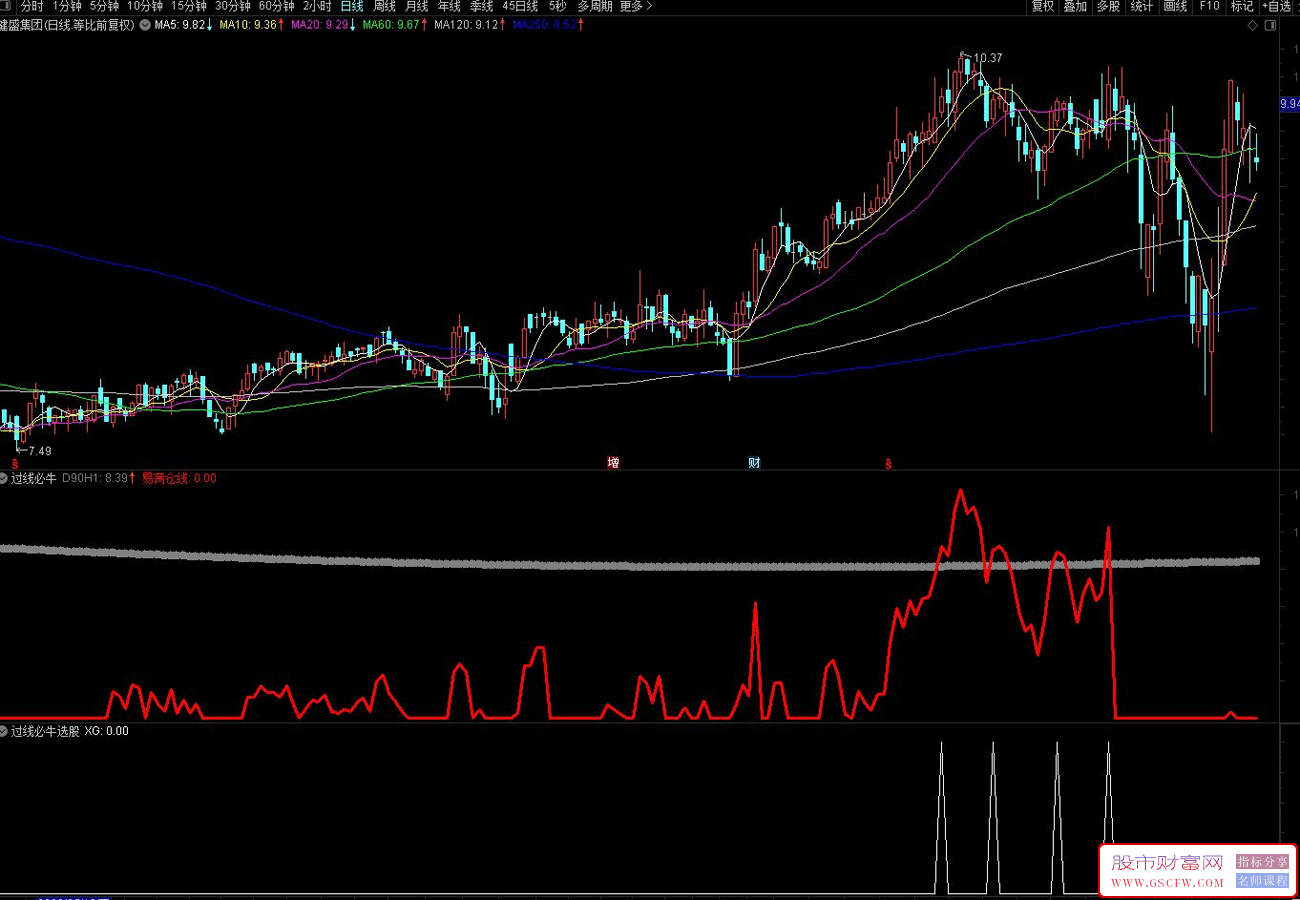Switch to 季线 quarterly chart
Image resolution: width=1300 pixels, height=900 pixels.
481,6
